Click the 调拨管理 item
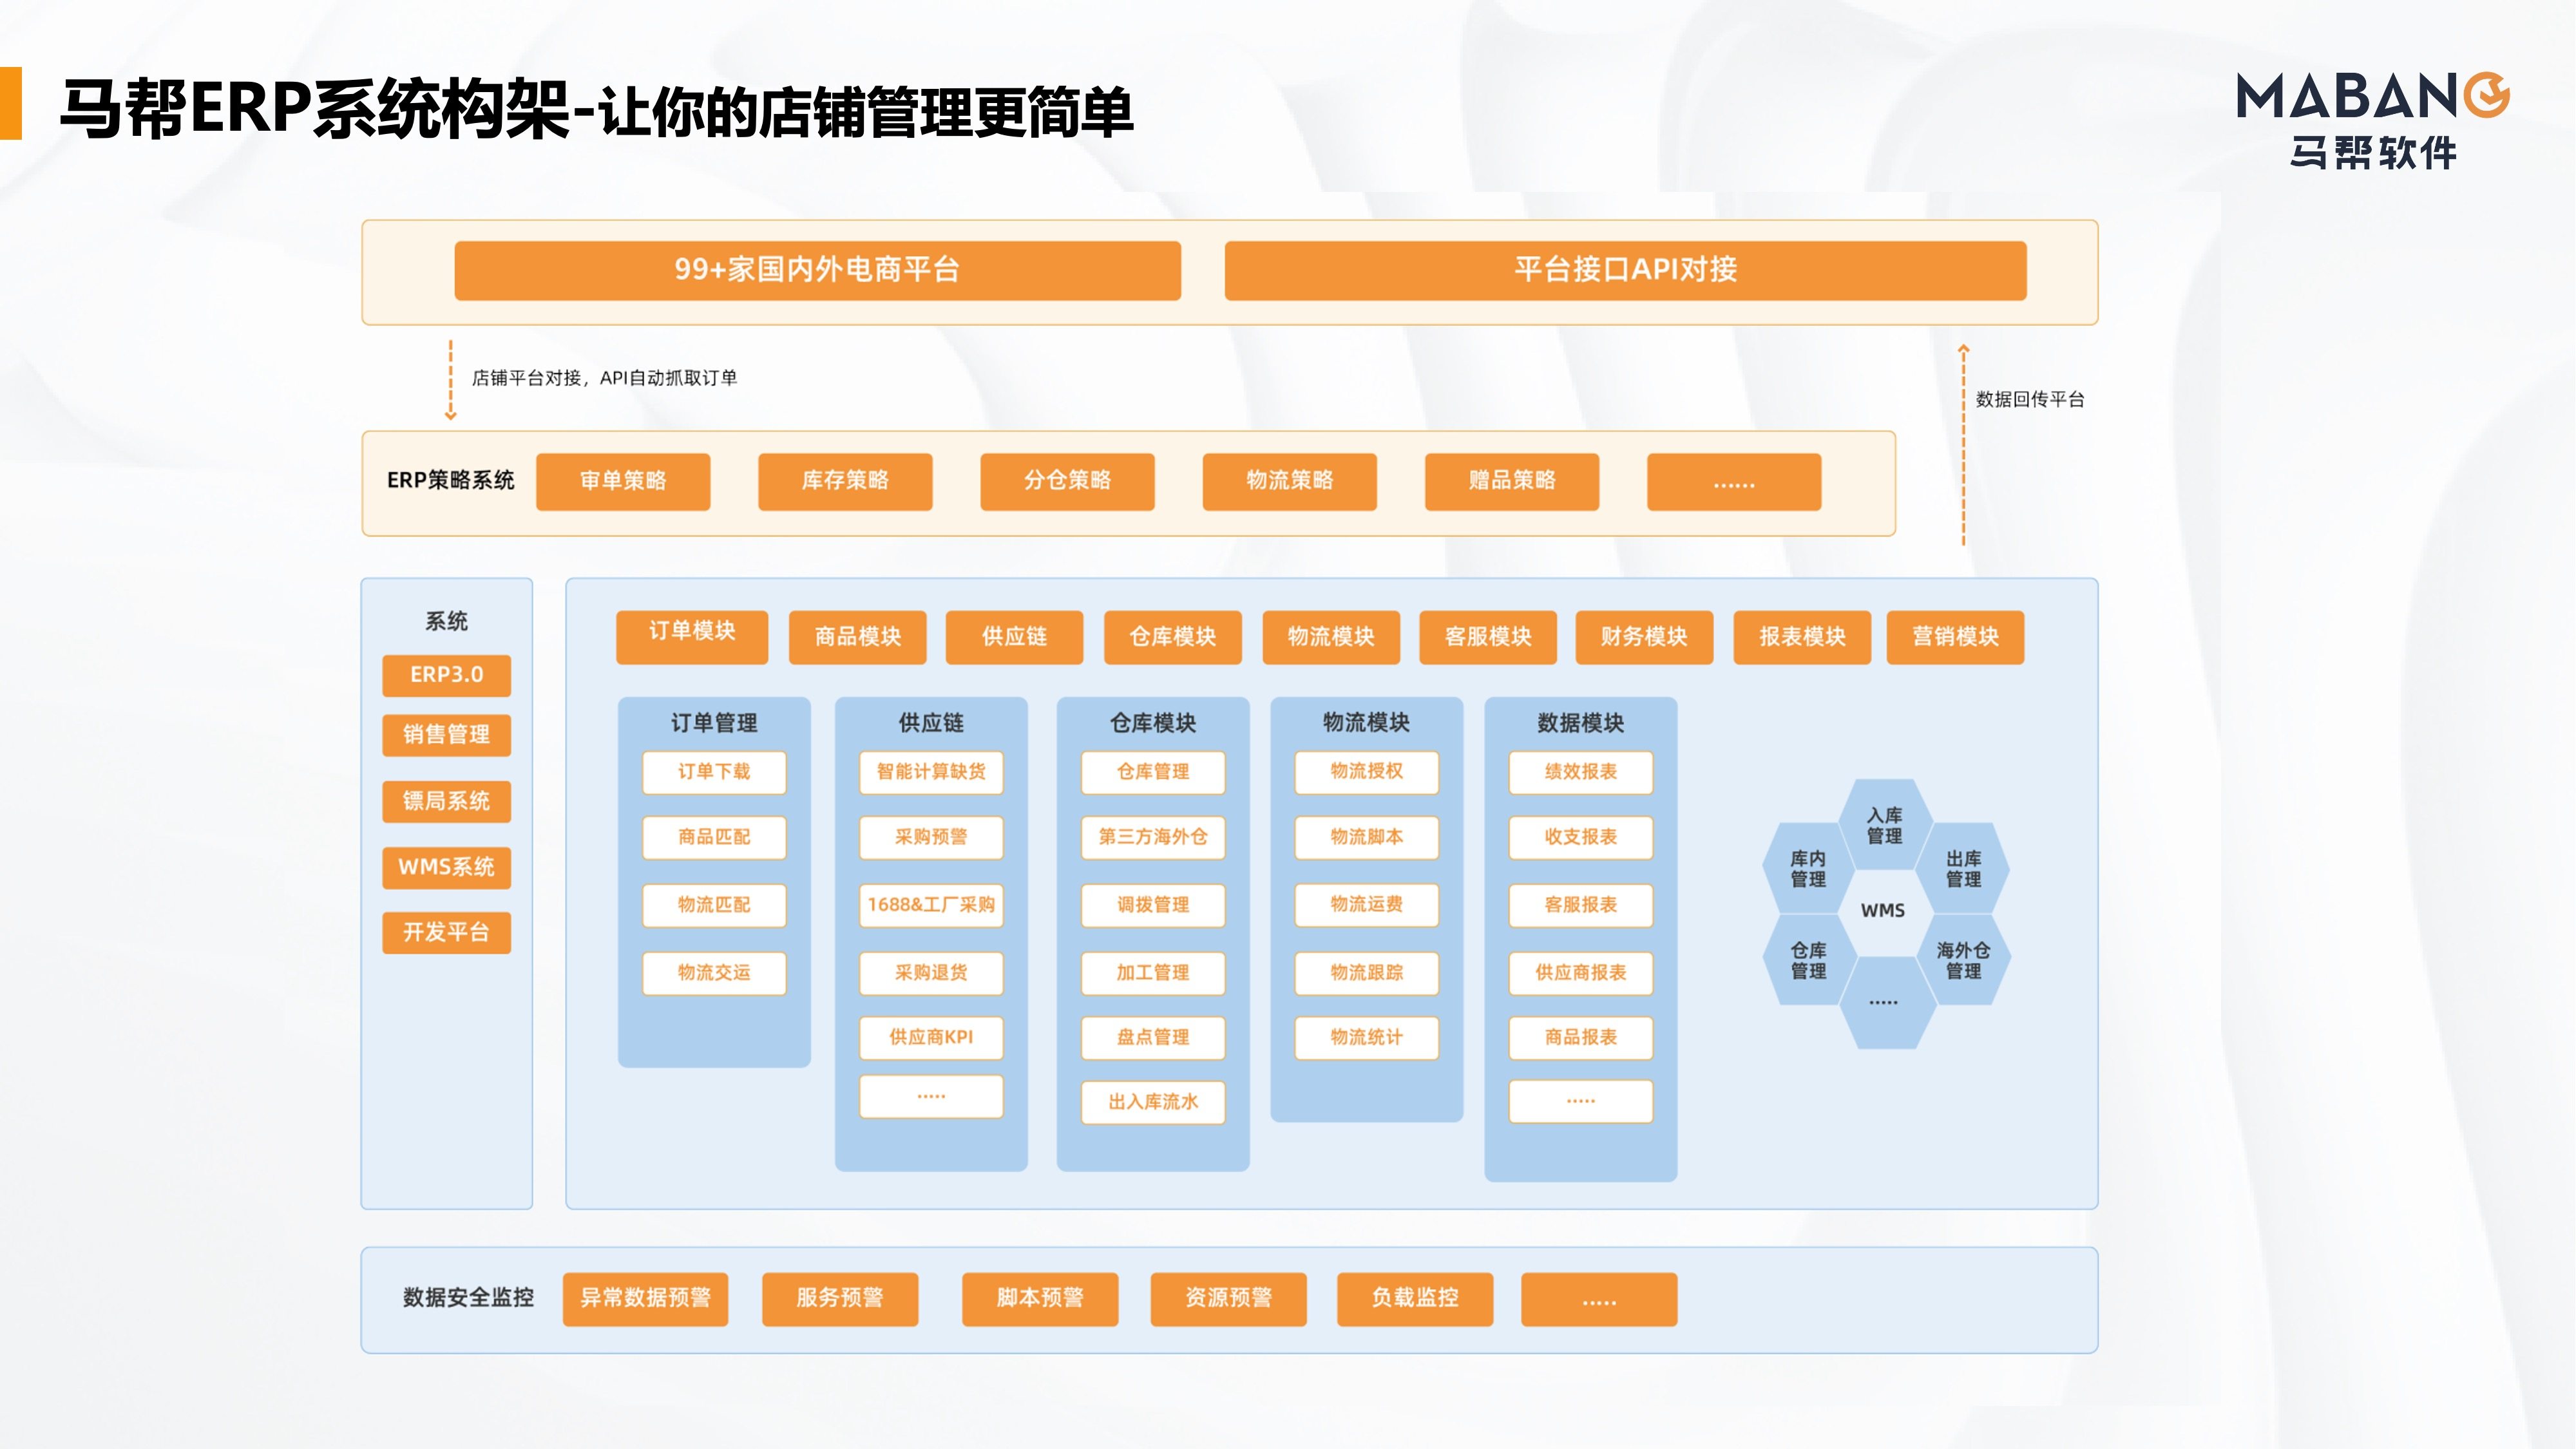Screen dimensions: 2576x1449 pyautogui.click(x=1153, y=905)
